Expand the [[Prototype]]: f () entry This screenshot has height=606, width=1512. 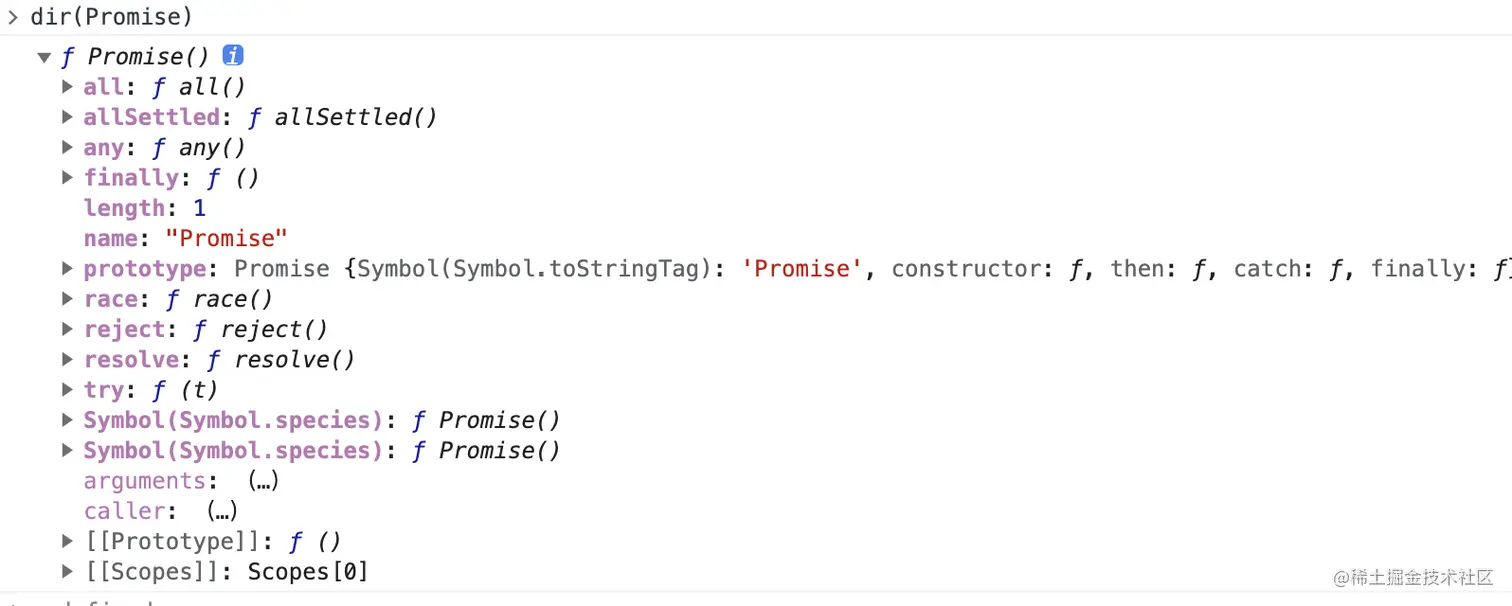point(67,541)
